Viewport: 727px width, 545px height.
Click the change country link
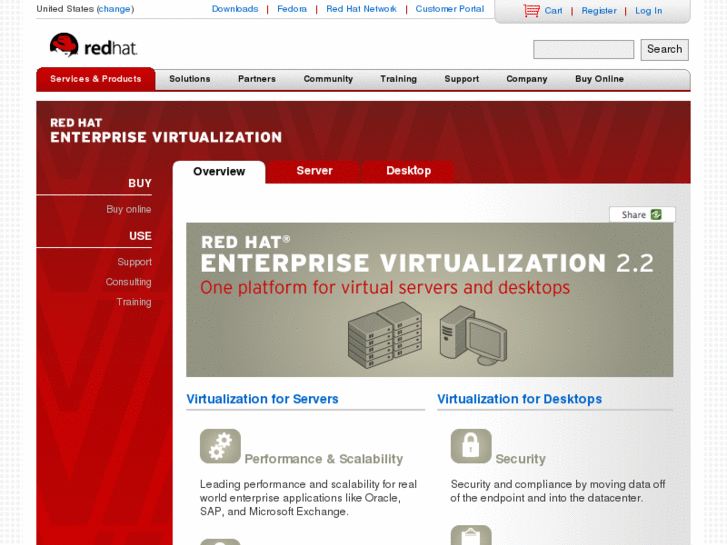[x=115, y=9]
